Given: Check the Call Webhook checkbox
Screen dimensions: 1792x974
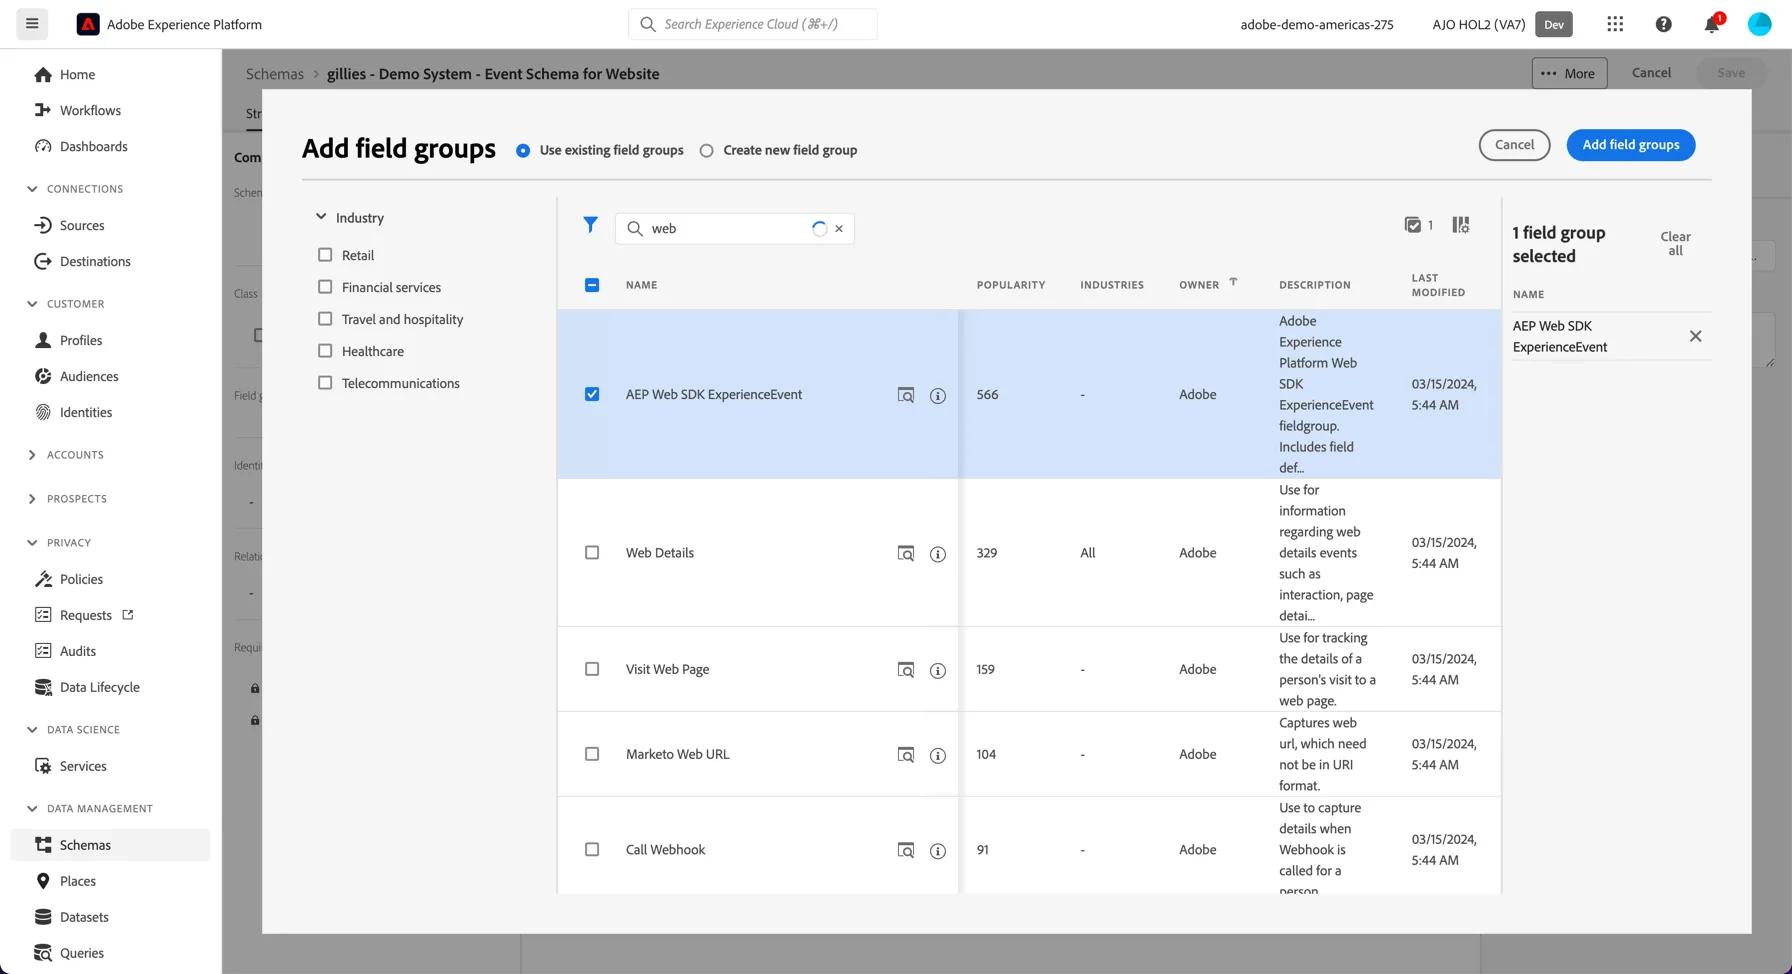Looking at the screenshot, I should (592, 849).
